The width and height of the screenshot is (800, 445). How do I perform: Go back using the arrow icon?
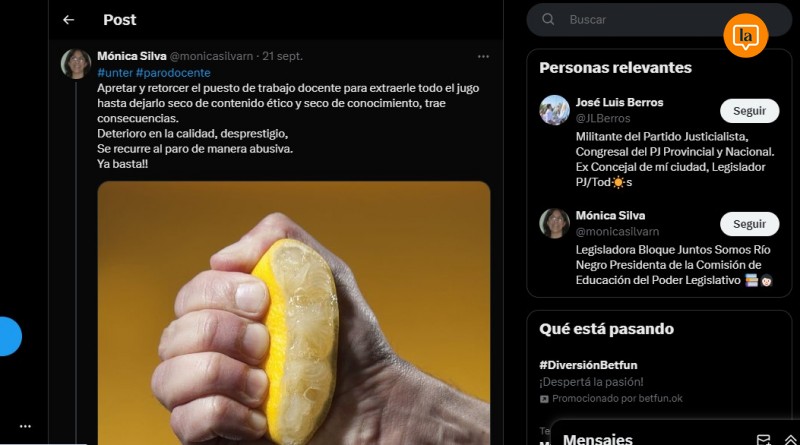(68, 20)
